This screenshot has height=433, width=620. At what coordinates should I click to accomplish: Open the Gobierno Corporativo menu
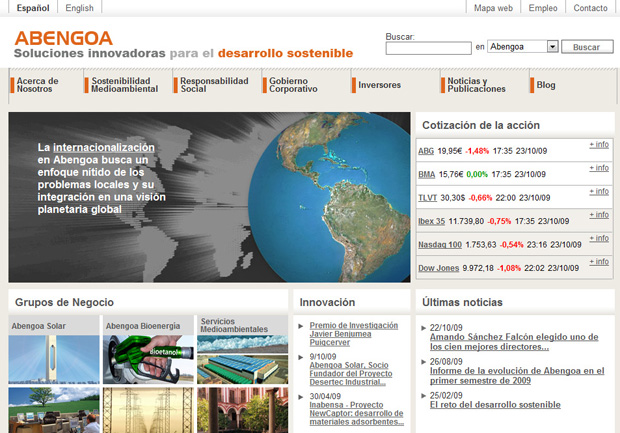point(293,85)
